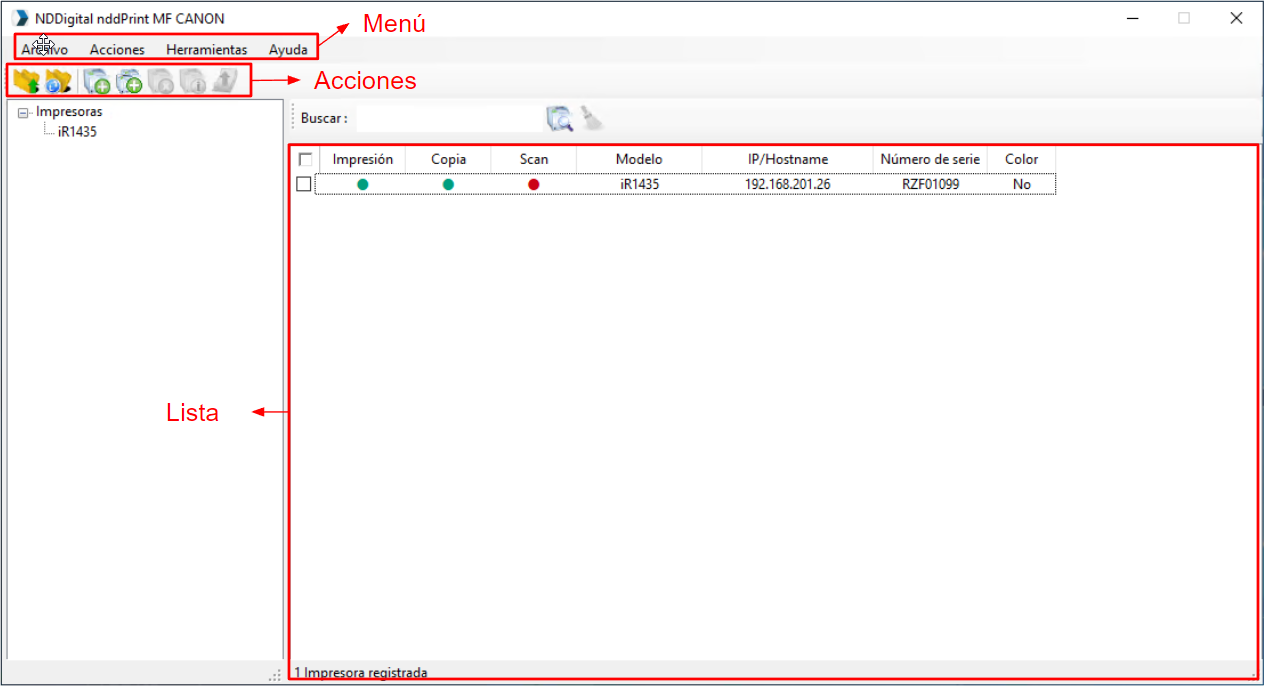This screenshot has height=686, width=1264.
Task: Open the Archivo menu
Action: pyautogui.click(x=45, y=49)
